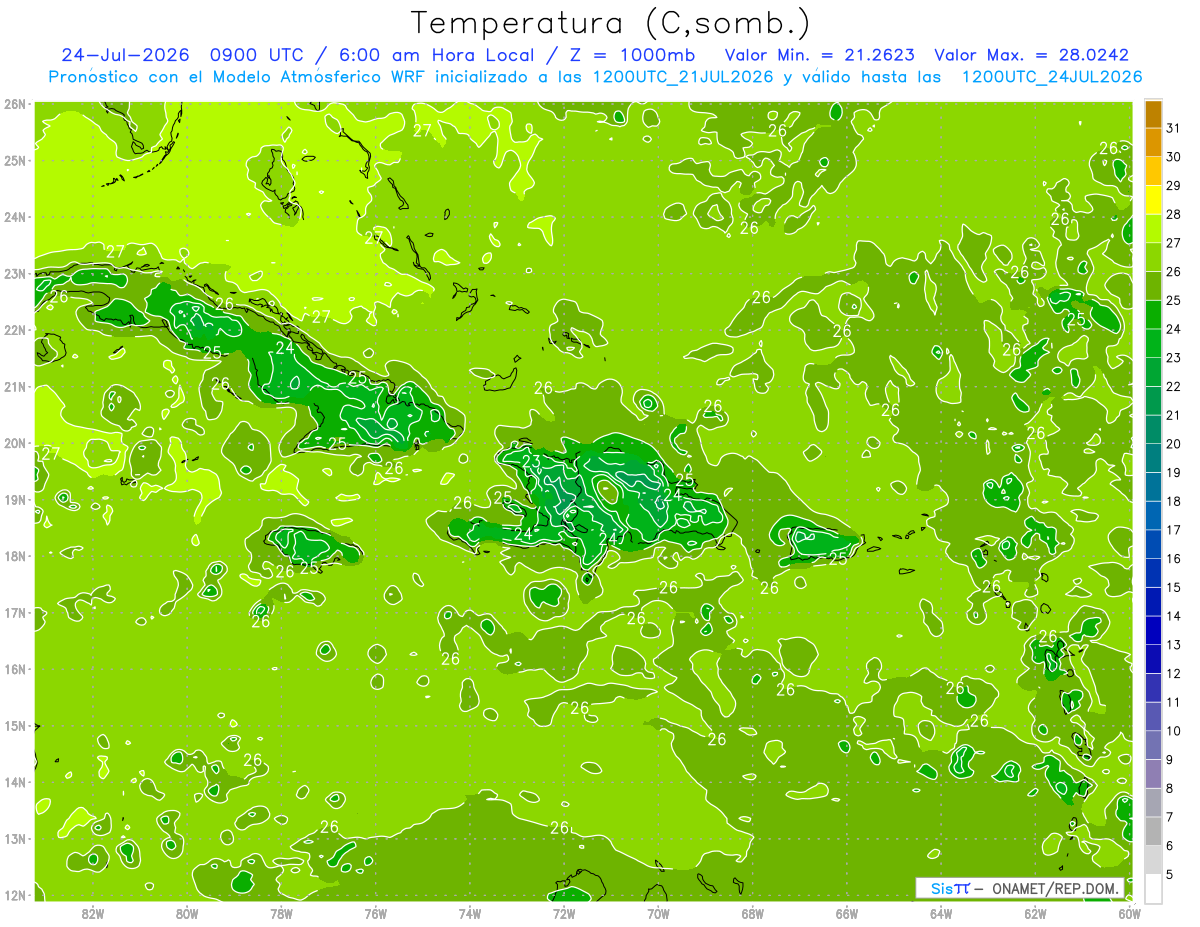Click the legend value label 20
The image size is (1200, 927).
coord(1174,444)
